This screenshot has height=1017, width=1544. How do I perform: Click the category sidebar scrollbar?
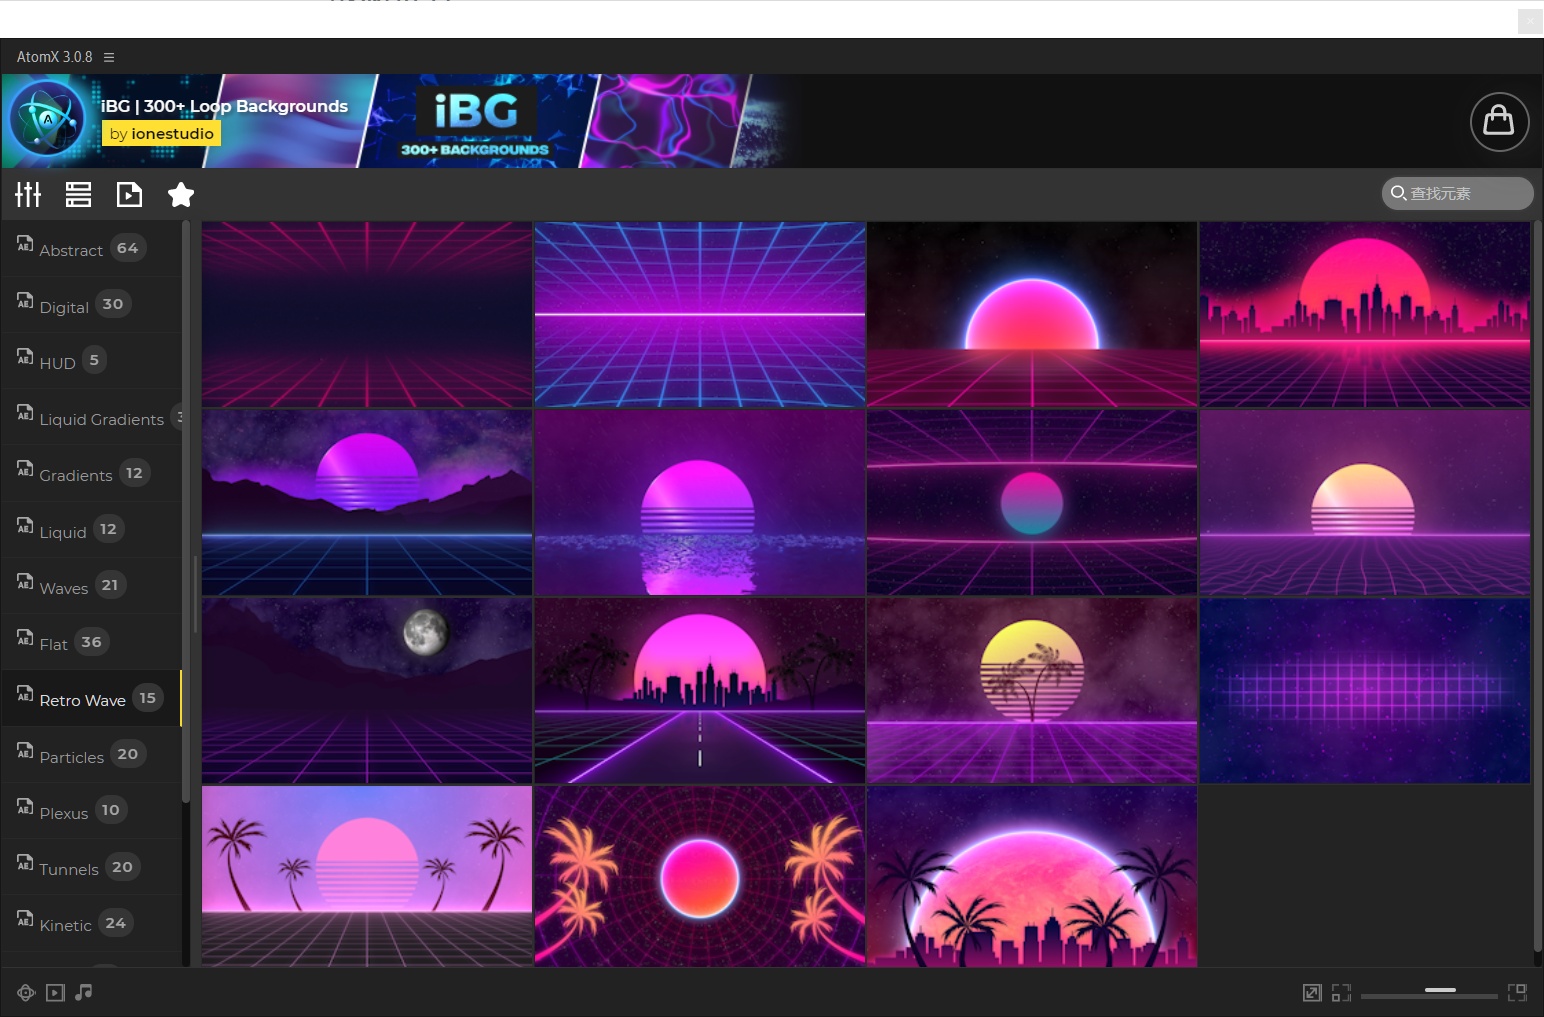coord(186,512)
